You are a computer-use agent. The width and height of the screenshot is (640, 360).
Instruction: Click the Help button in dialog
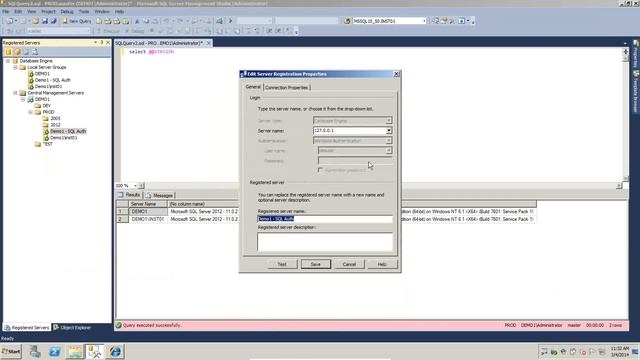click(382, 264)
